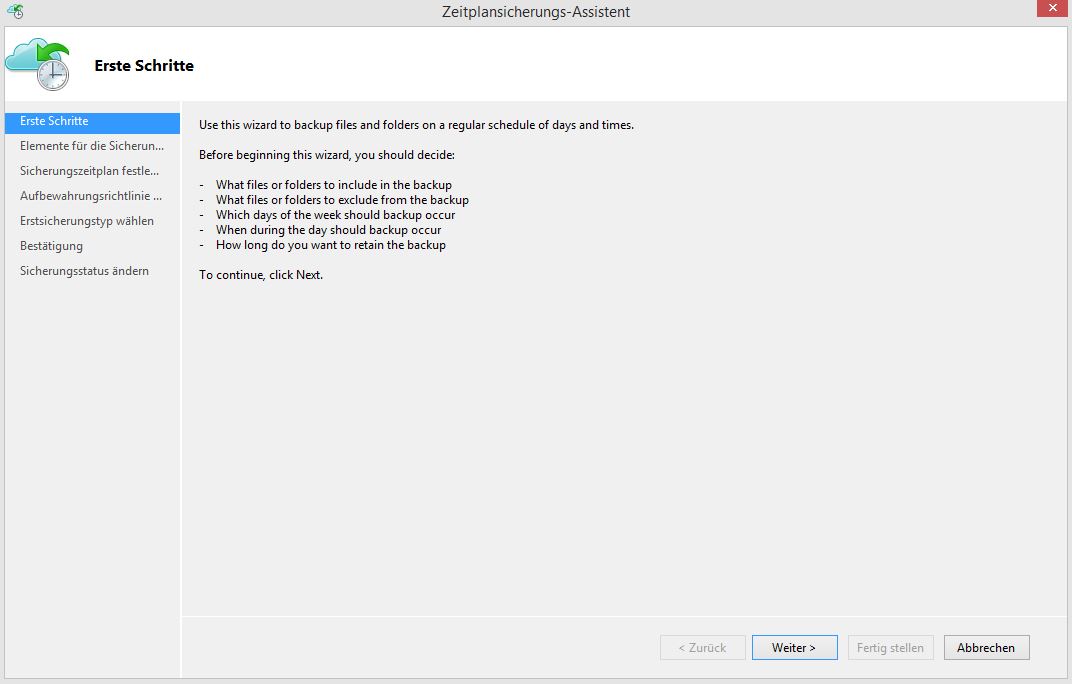
Task: Select 'Aufbewahrungsrichtlinie ...' in sidebar
Action: coord(90,196)
